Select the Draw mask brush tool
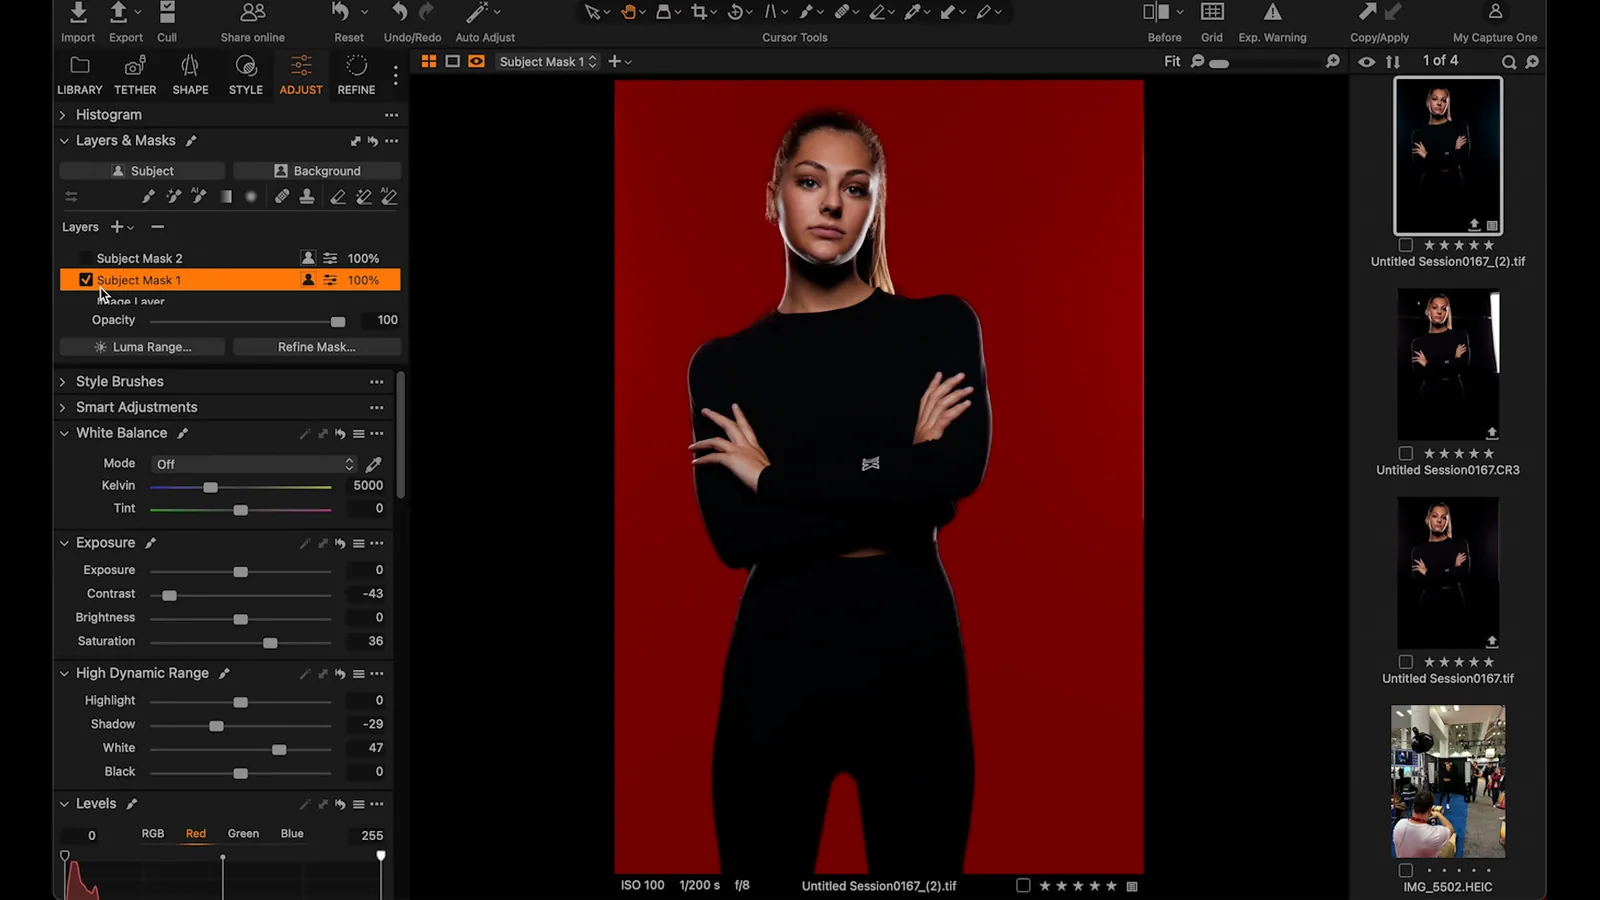Image resolution: width=1600 pixels, height=900 pixels. (x=148, y=197)
